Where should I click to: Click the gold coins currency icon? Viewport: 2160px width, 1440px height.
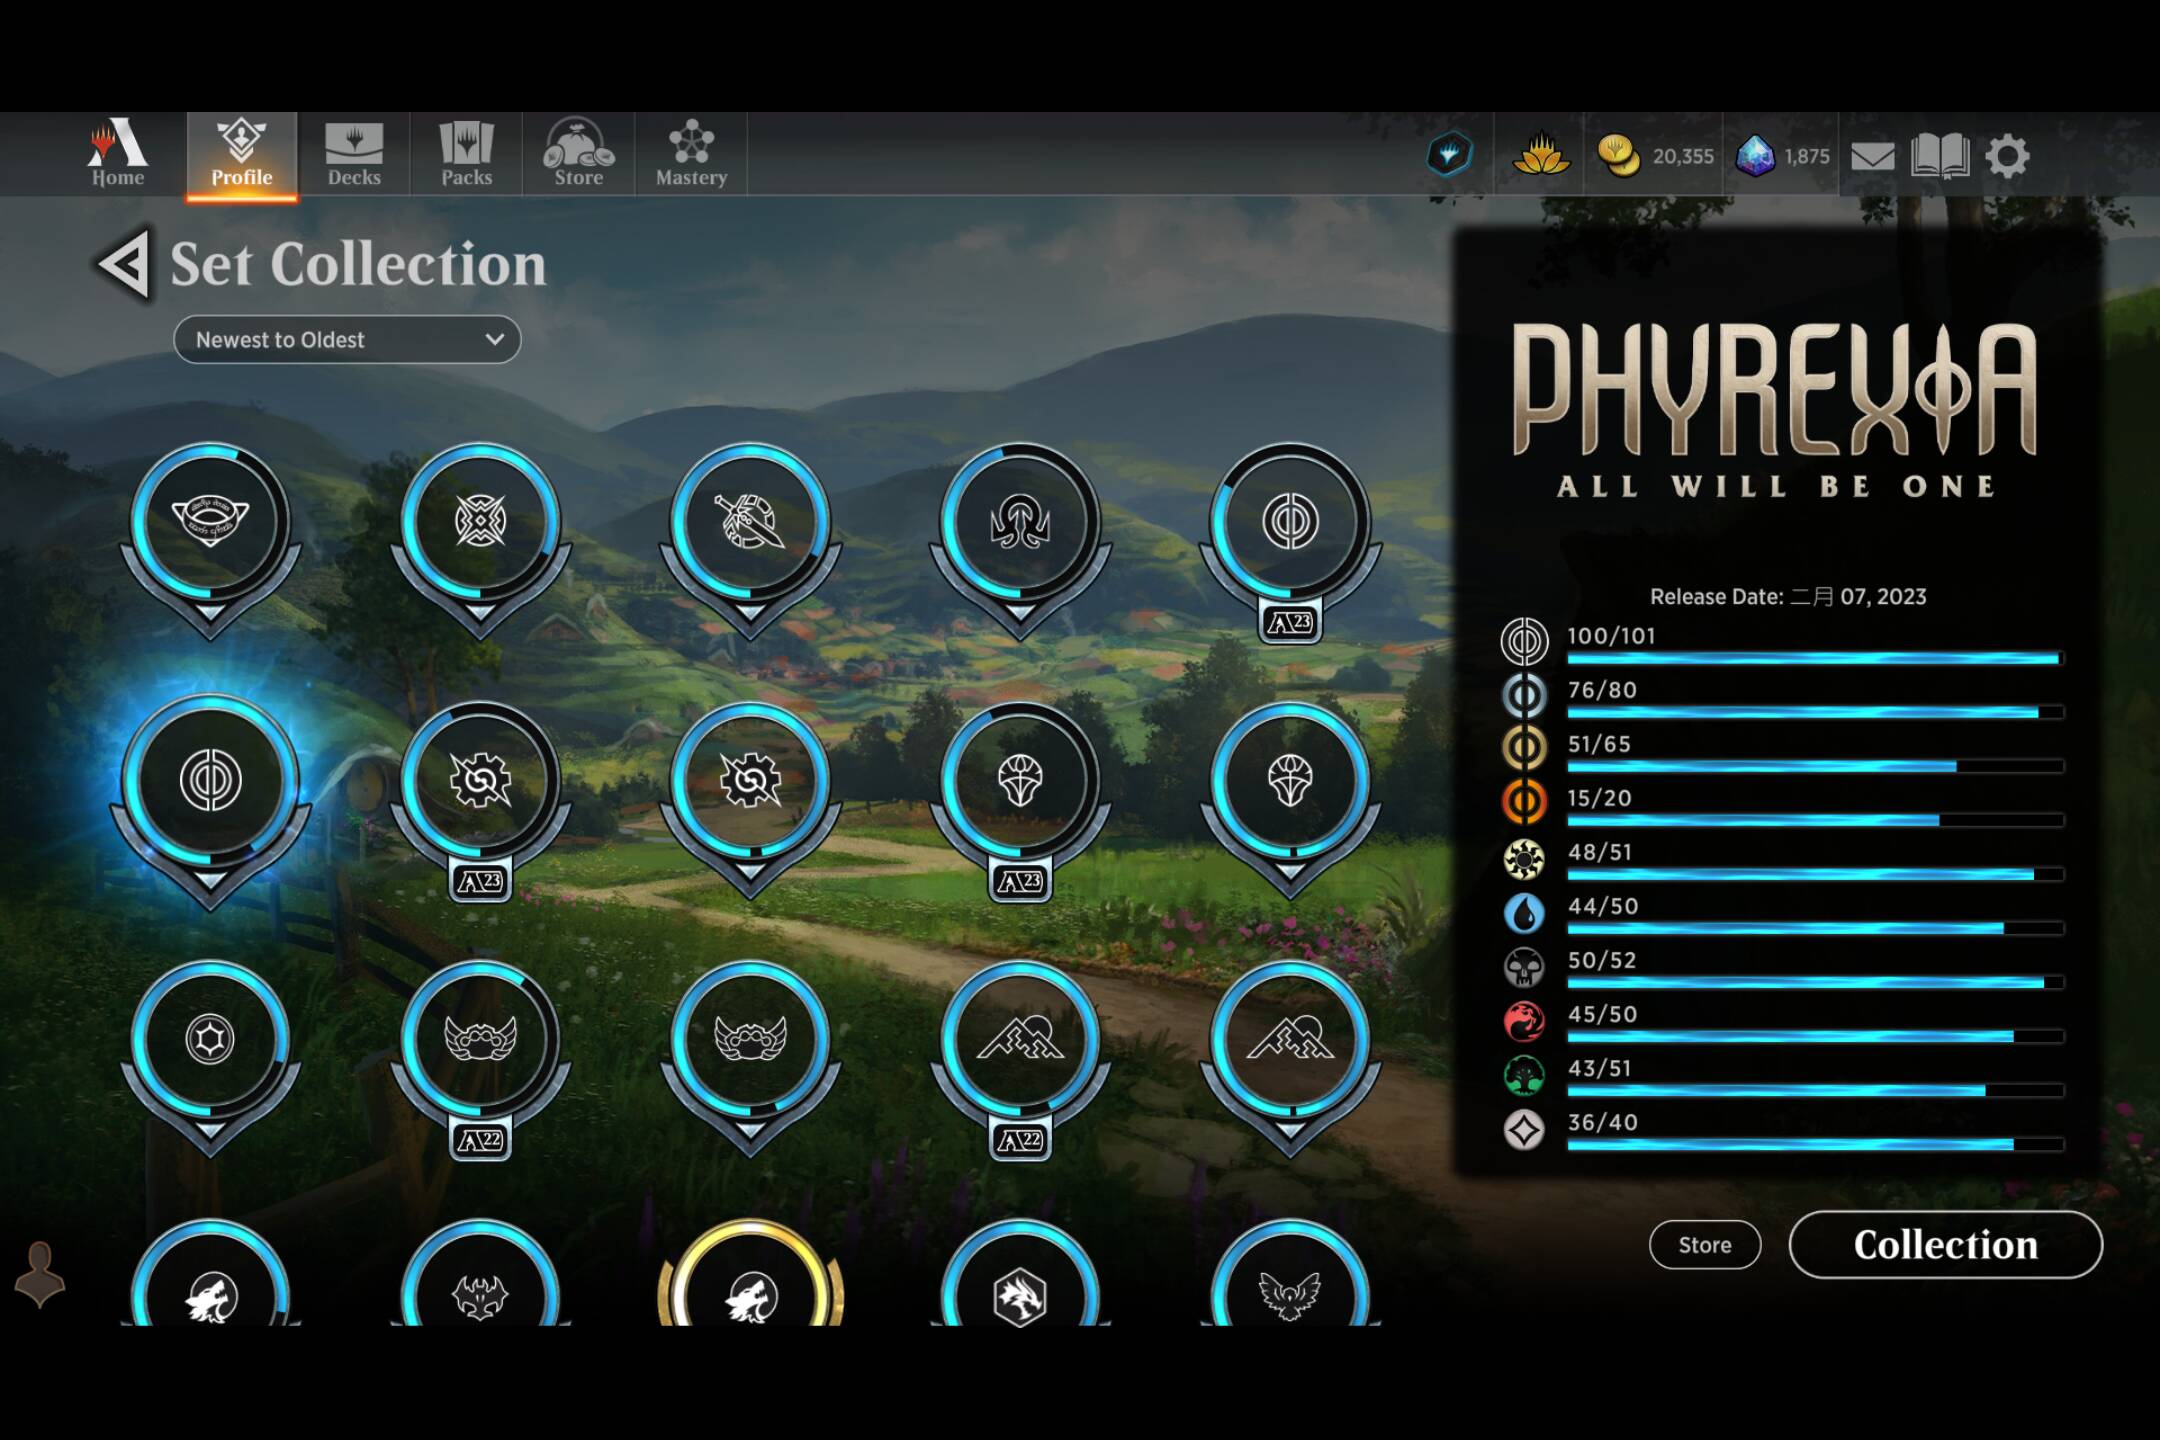1617,156
